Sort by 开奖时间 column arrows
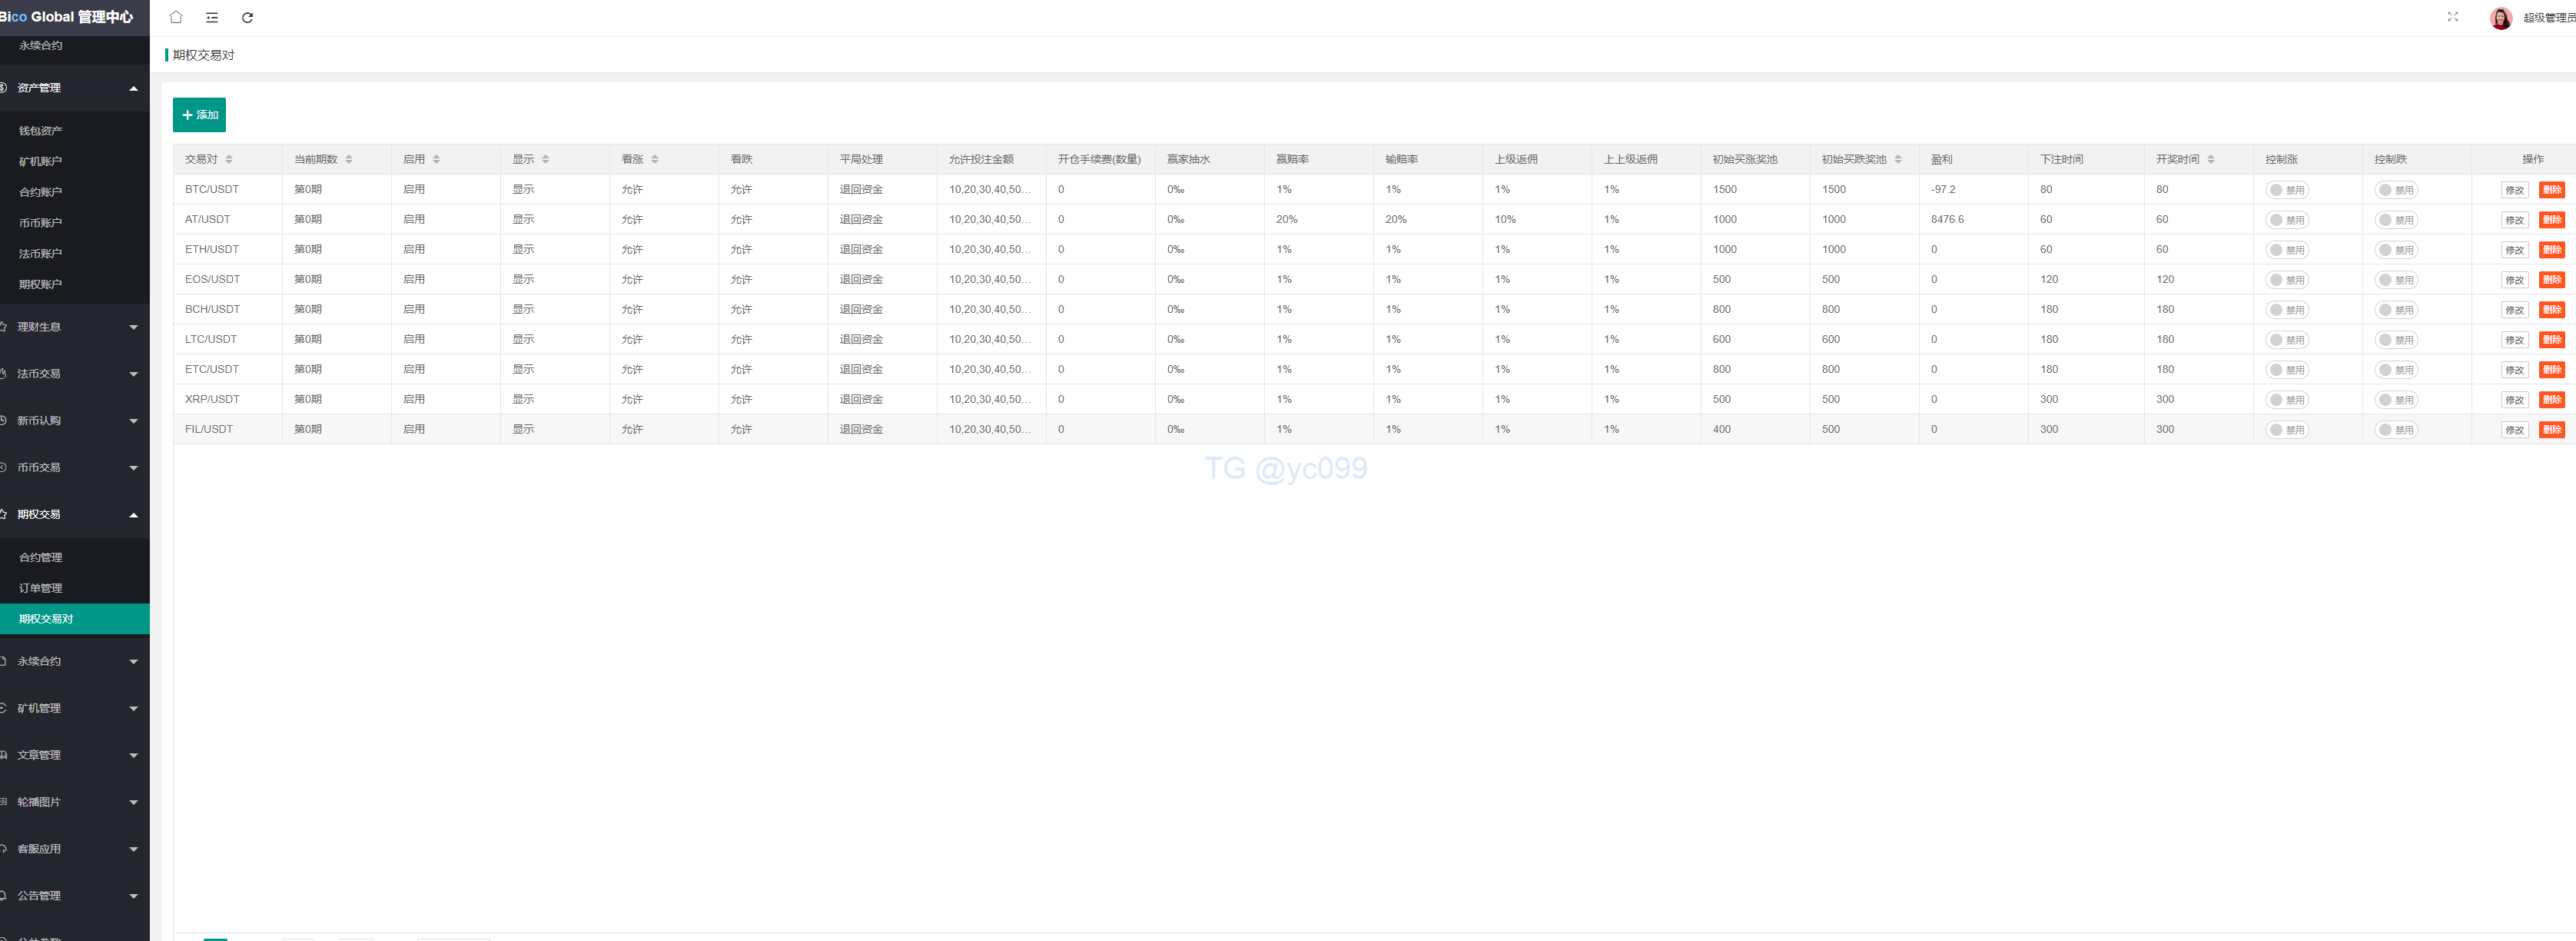The width and height of the screenshot is (2576, 941). click(2211, 160)
